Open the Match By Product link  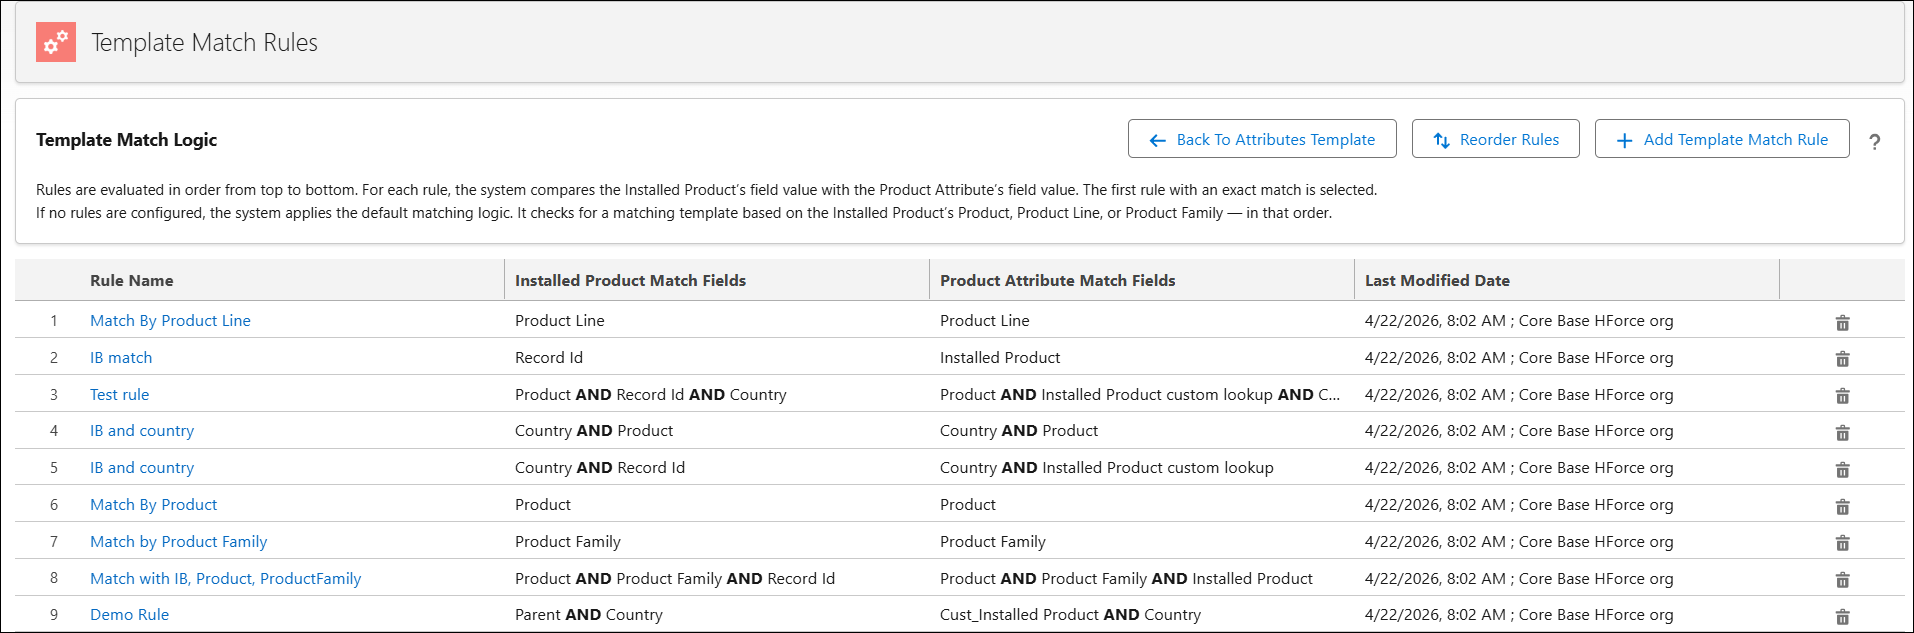(153, 504)
